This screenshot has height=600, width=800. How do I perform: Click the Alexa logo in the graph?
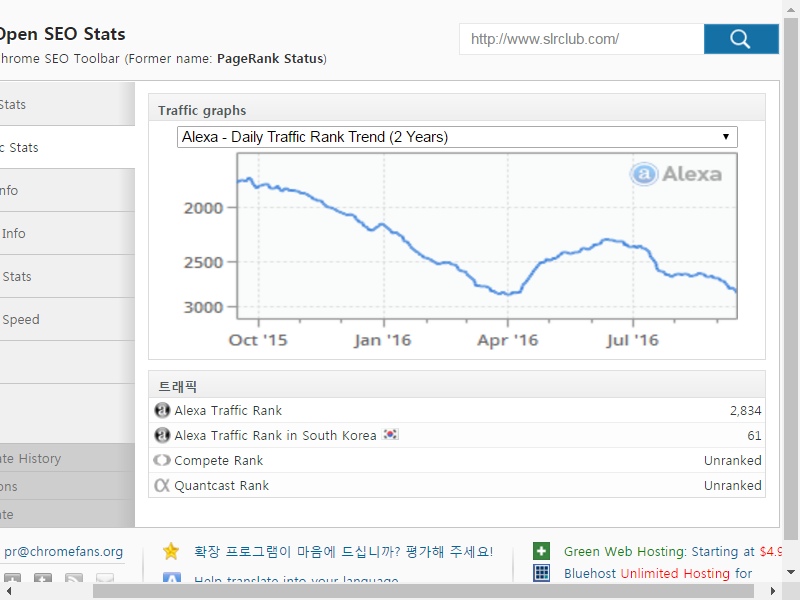tap(676, 174)
